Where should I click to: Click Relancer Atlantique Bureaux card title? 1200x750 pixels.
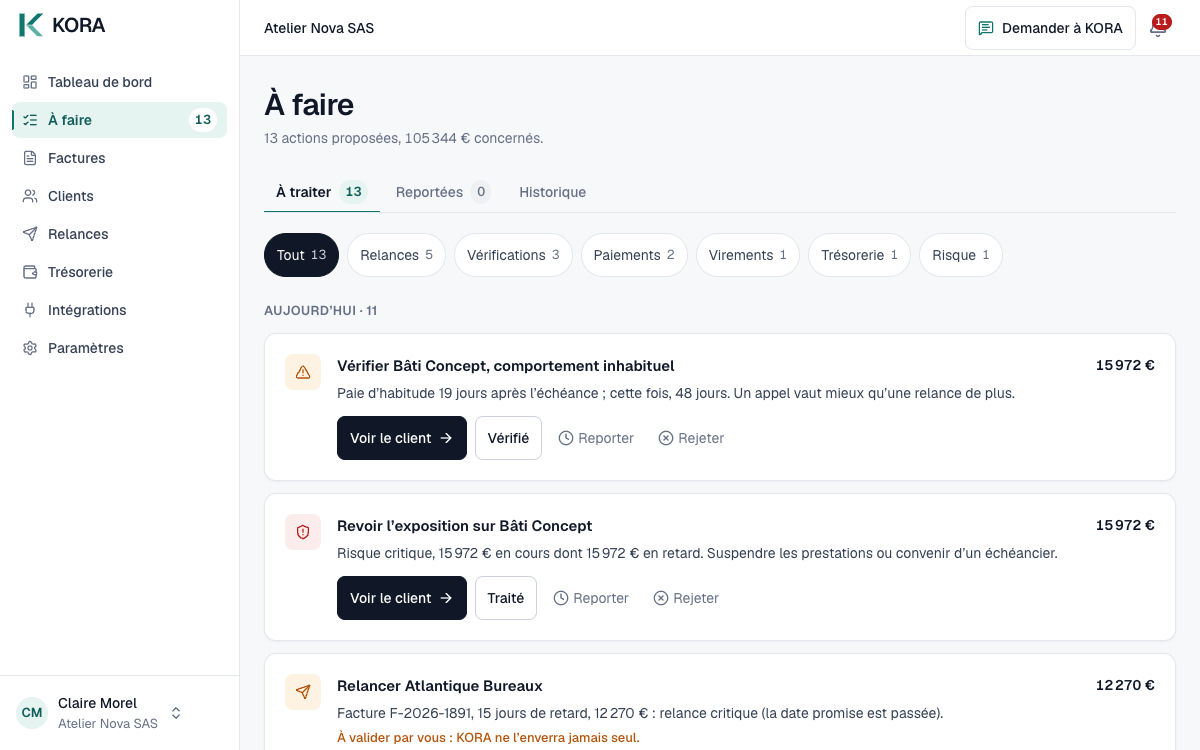440,686
